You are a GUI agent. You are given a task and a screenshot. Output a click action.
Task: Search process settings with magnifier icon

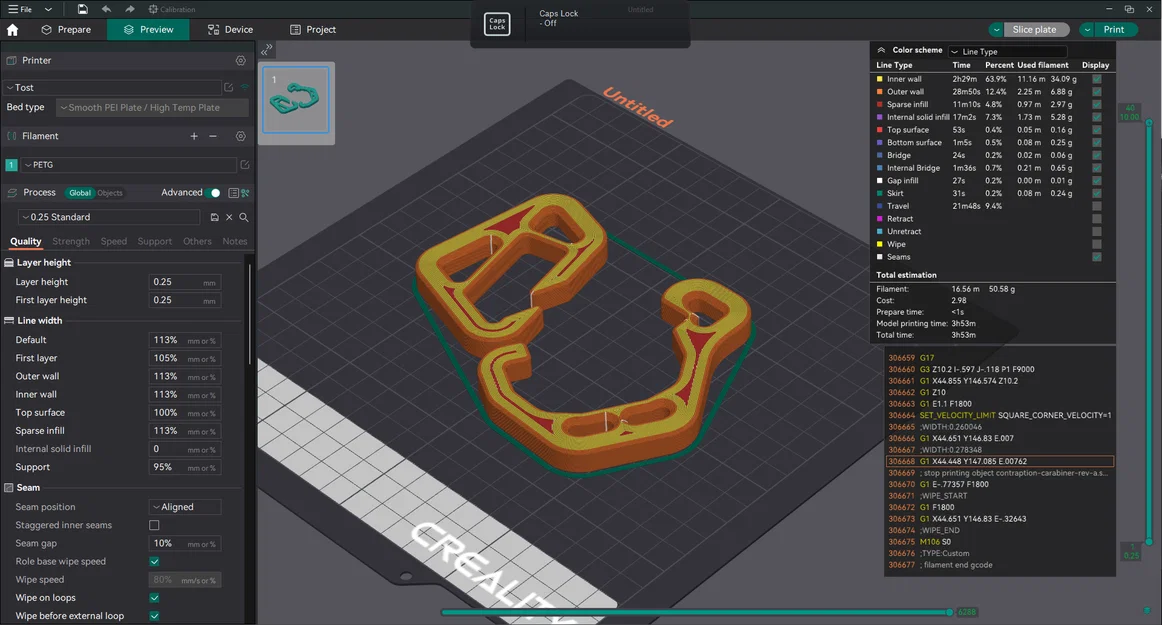[x=244, y=217]
